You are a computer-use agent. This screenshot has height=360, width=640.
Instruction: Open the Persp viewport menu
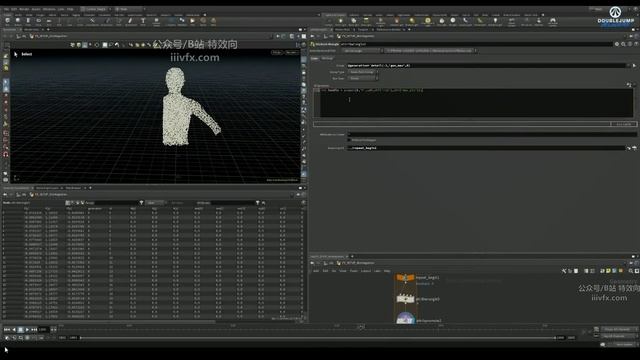277,53
